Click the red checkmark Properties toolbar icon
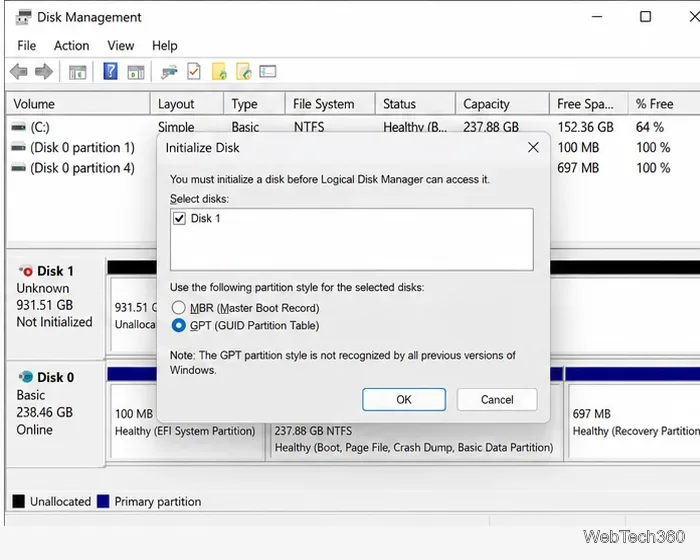This screenshot has height=560, width=700. (x=194, y=71)
